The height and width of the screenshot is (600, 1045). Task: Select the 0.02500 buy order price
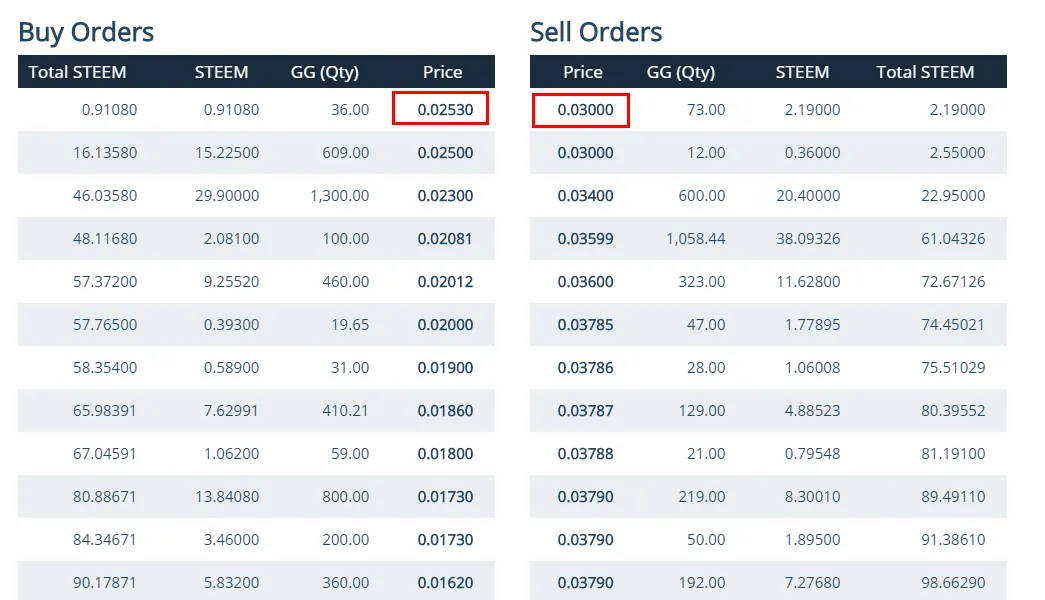[x=445, y=153]
